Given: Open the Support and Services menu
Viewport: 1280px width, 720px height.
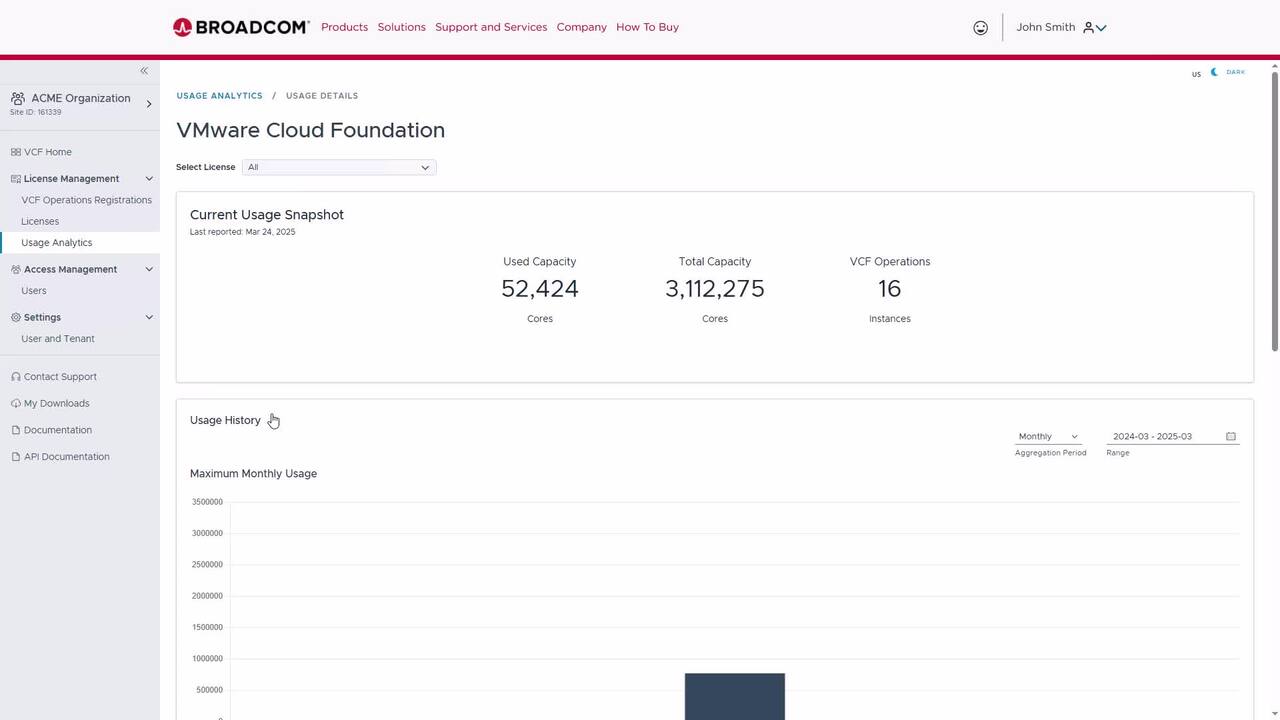Looking at the screenshot, I should point(491,27).
